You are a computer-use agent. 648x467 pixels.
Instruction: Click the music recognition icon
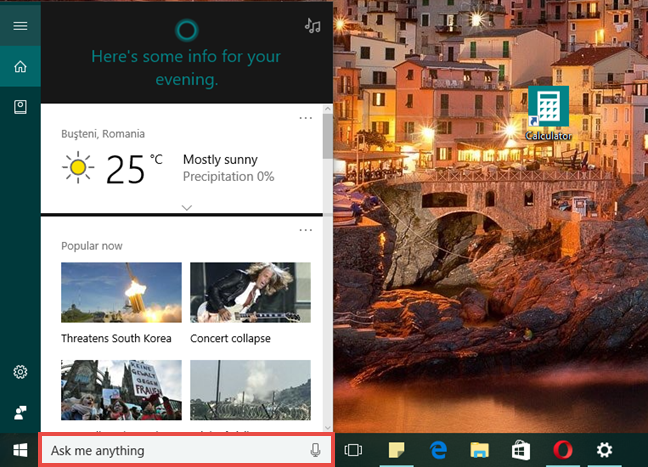pyautogui.click(x=313, y=26)
